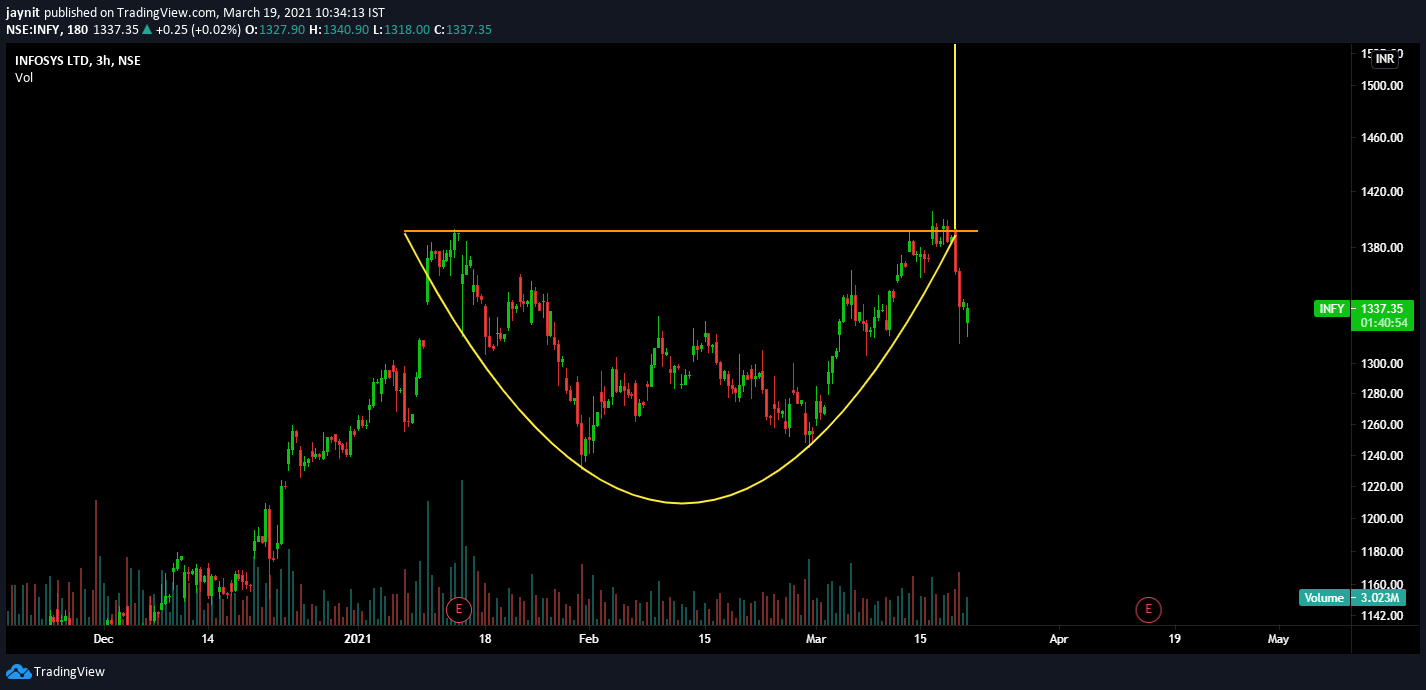This screenshot has height=690, width=1426.
Task: Click the 14 date label after Dec
Action: tap(208, 638)
